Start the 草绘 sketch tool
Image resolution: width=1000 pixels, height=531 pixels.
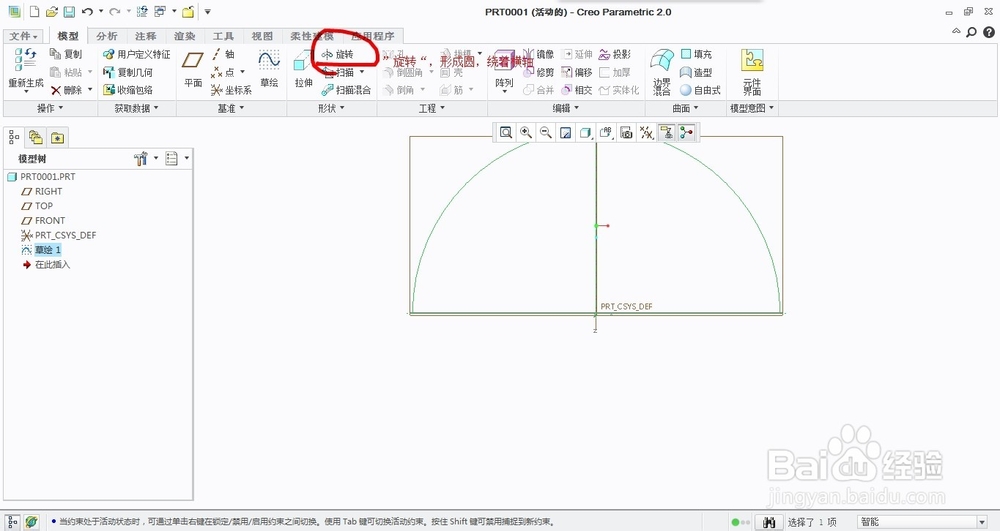269,69
